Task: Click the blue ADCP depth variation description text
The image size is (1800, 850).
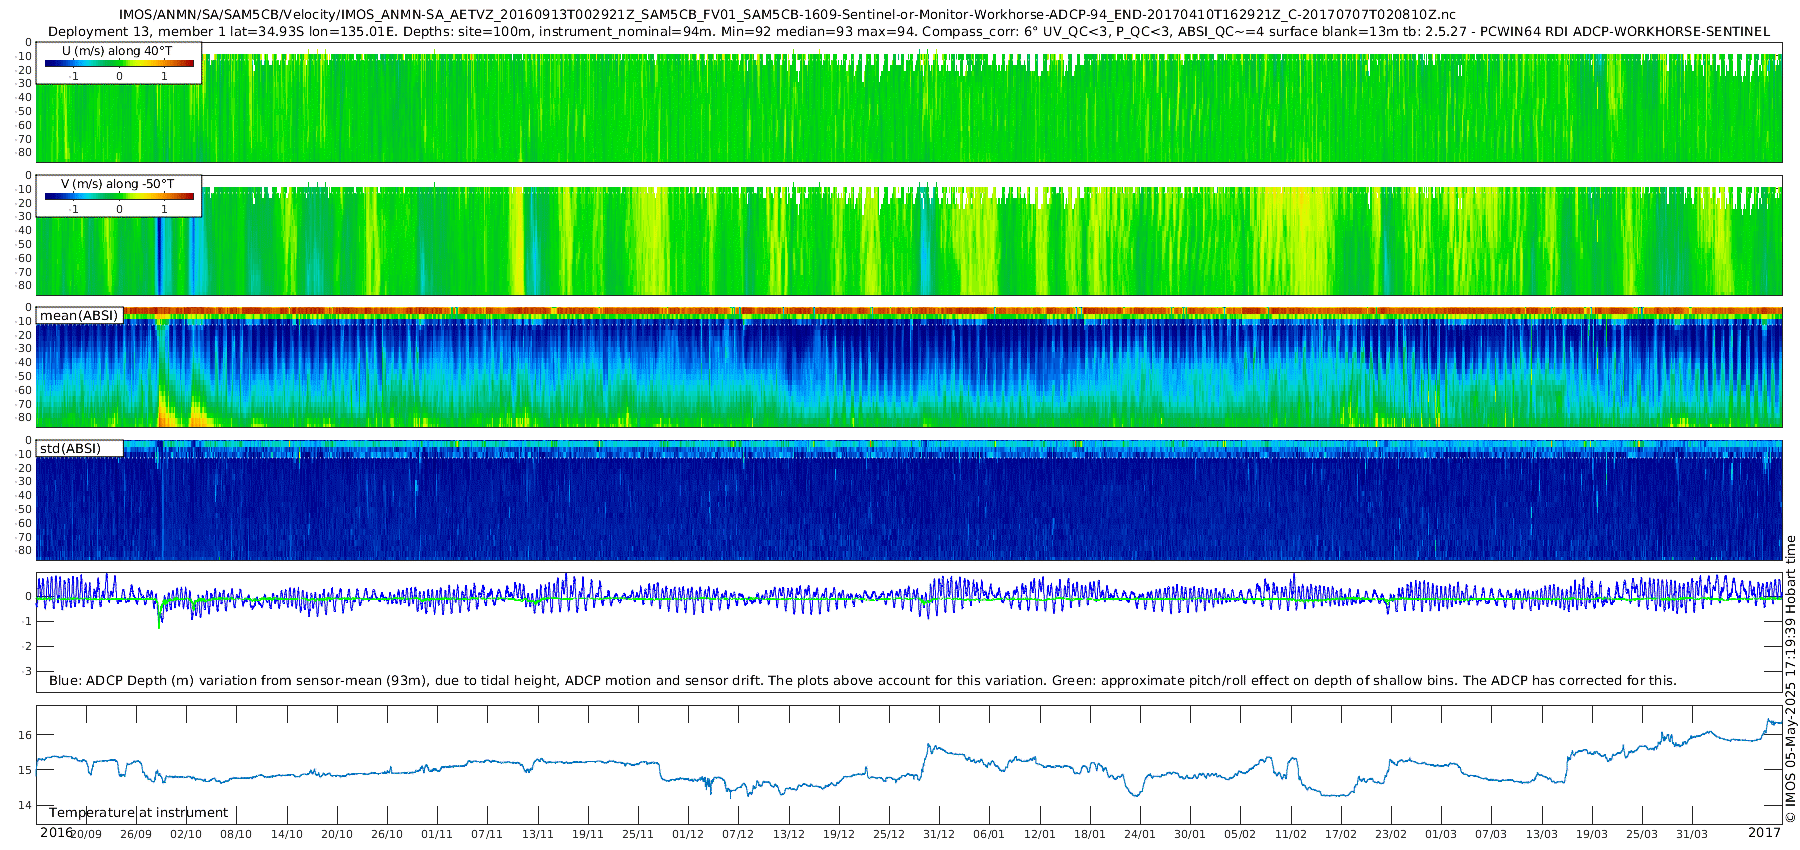Action: click(862, 680)
